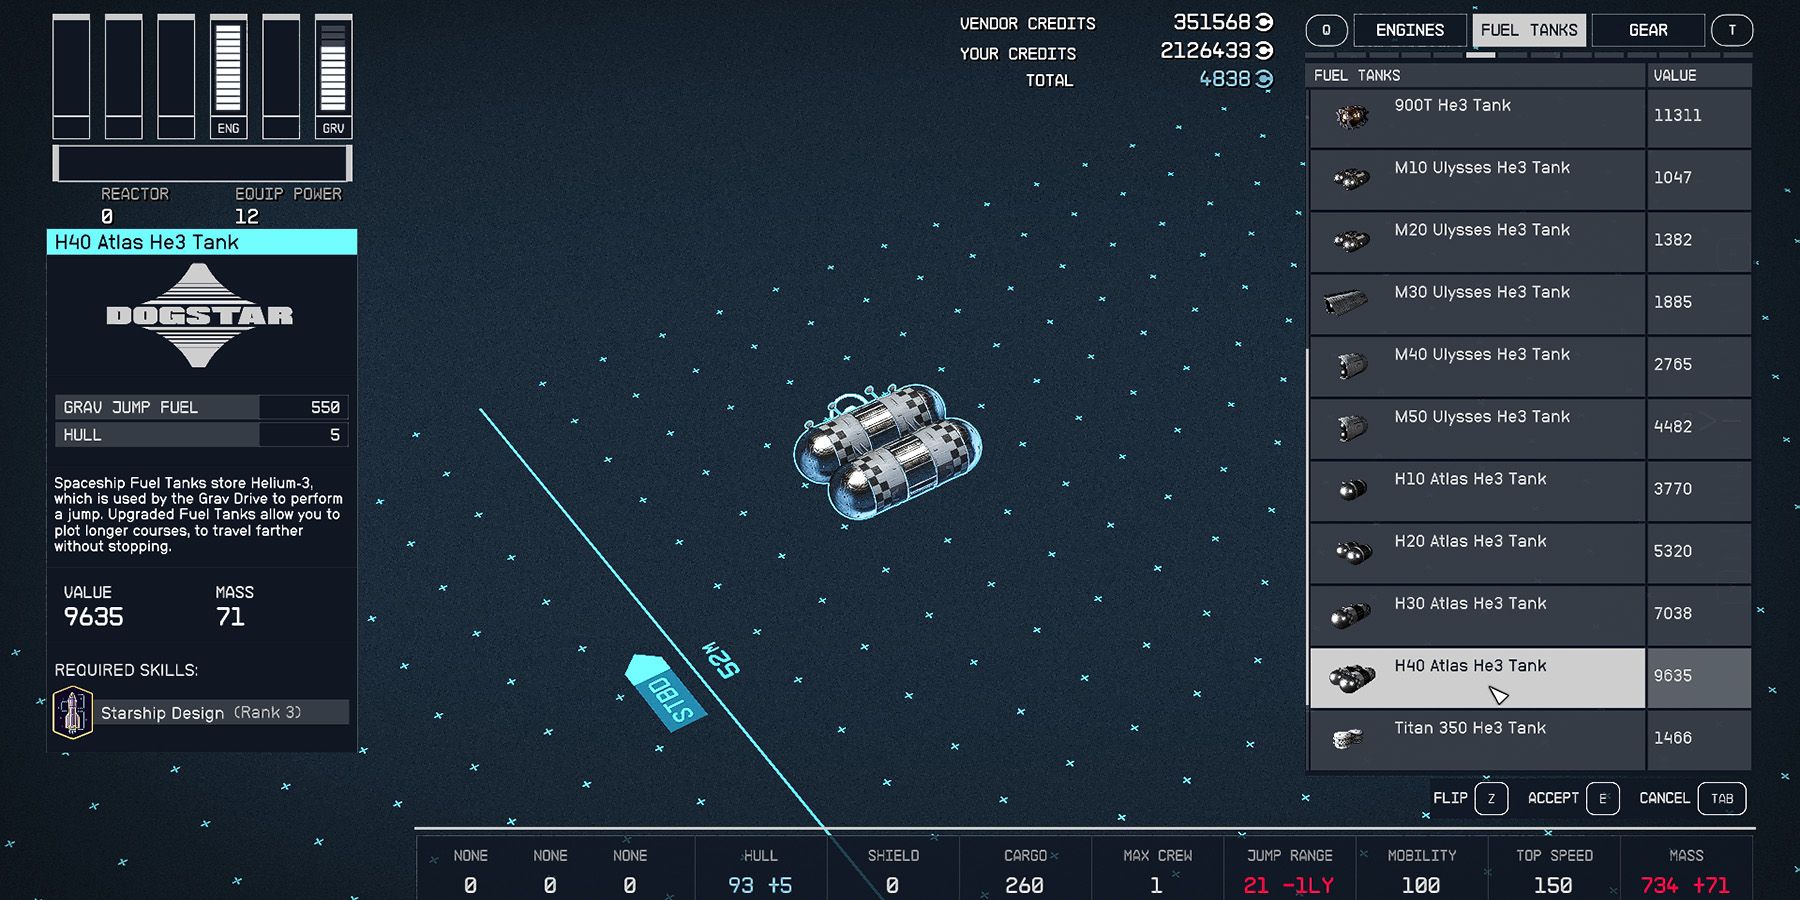Click the value 11311 cell
Image resolution: width=1800 pixels, height=900 pixels.
[1699, 118]
